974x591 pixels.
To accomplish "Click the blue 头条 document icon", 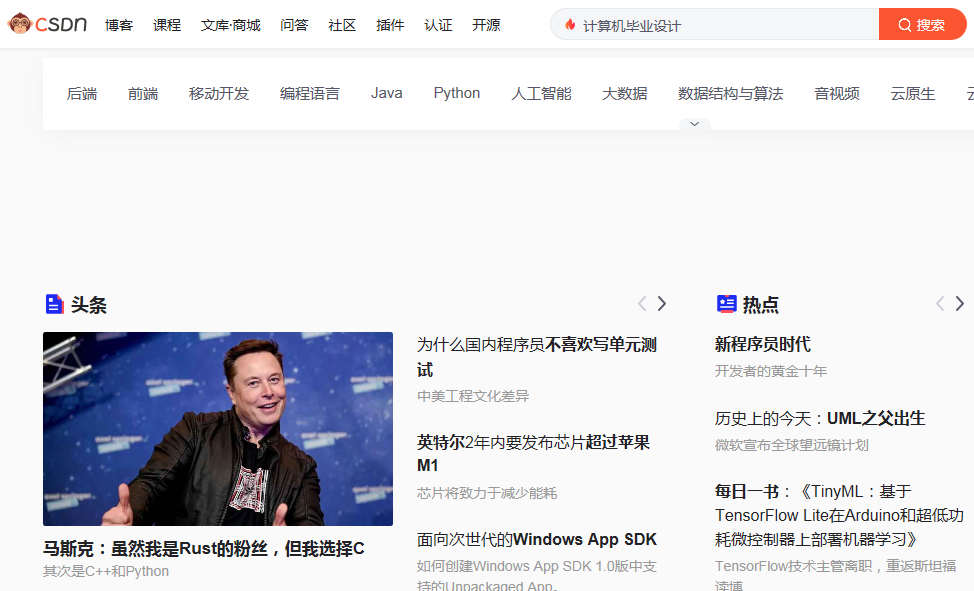I will point(54,303).
